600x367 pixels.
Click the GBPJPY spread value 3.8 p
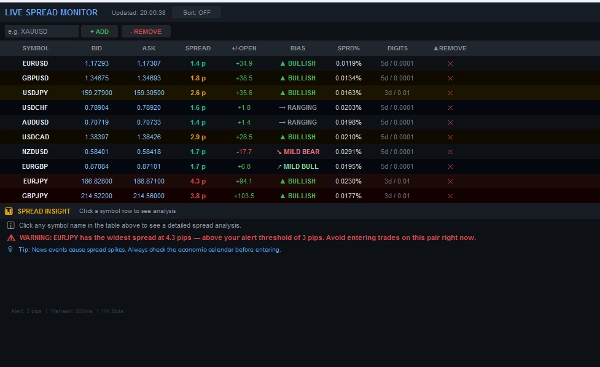198,196
